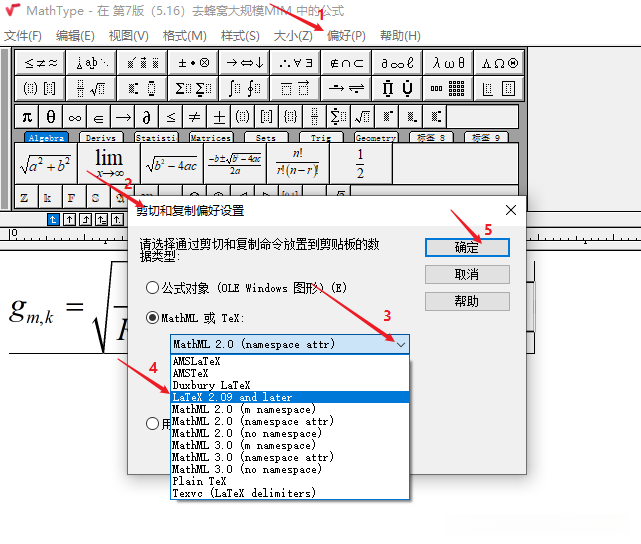
Task: Collapse the translator dropdown with its arrow
Action: pyautogui.click(x=401, y=345)
